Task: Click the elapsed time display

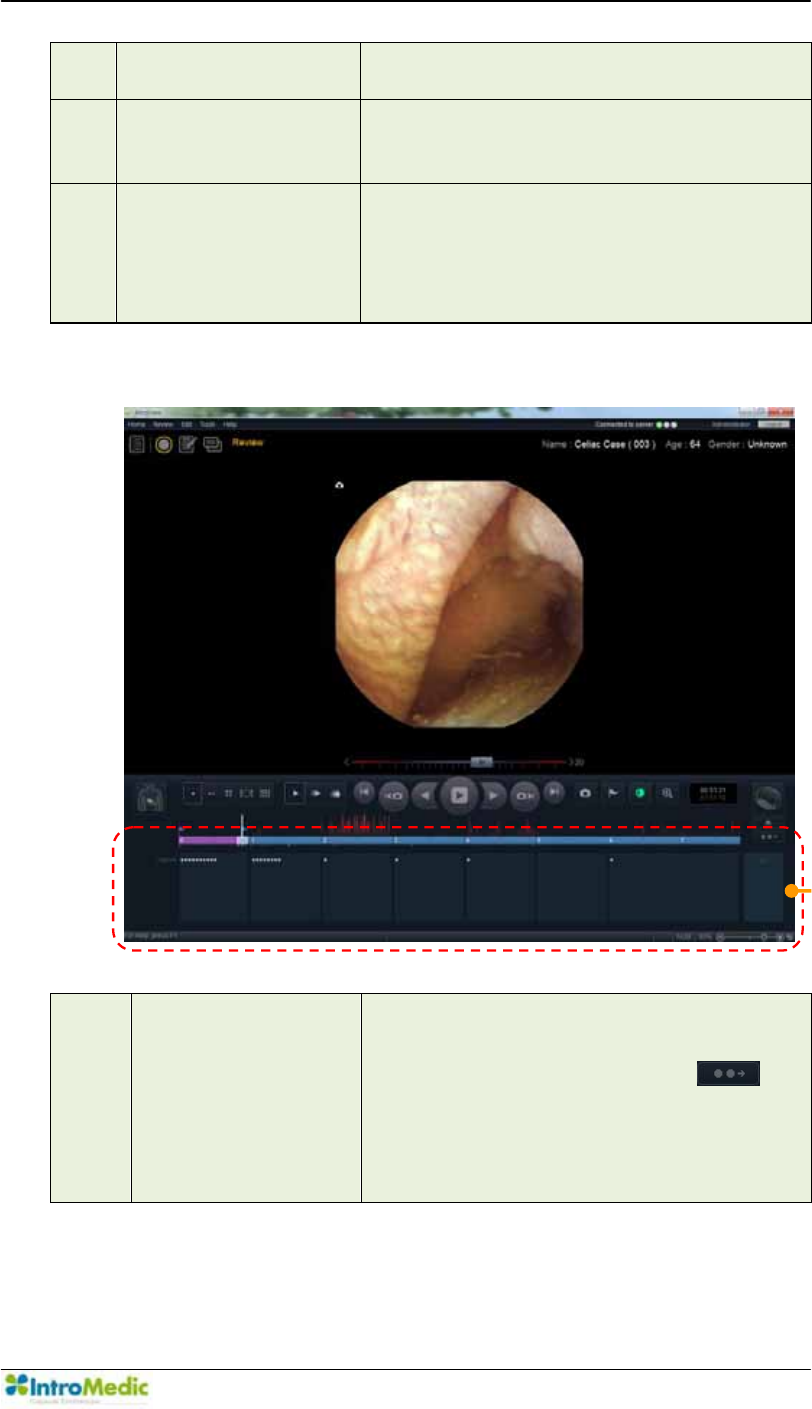Action: click(x=715, y=793)
